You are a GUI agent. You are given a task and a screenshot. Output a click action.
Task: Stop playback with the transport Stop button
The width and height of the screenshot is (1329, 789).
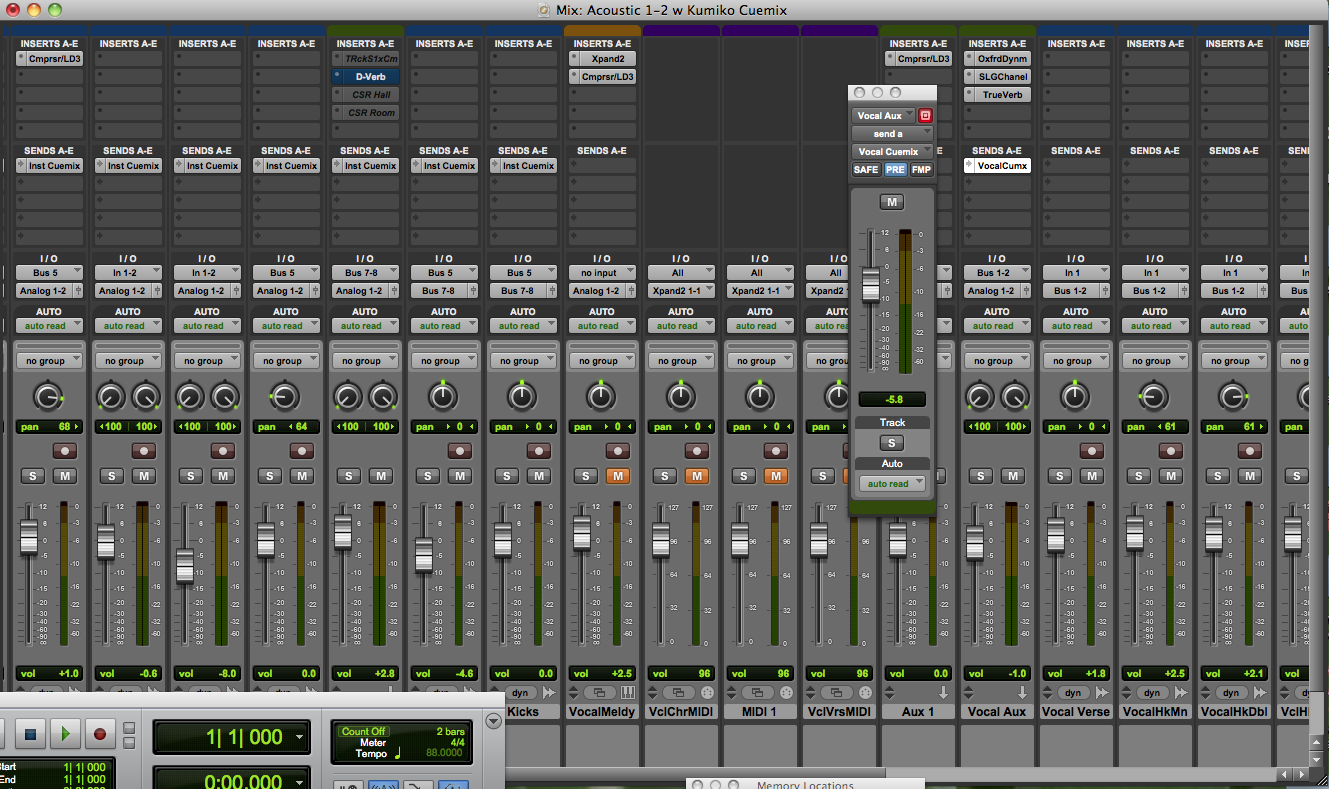pos(30,735)
